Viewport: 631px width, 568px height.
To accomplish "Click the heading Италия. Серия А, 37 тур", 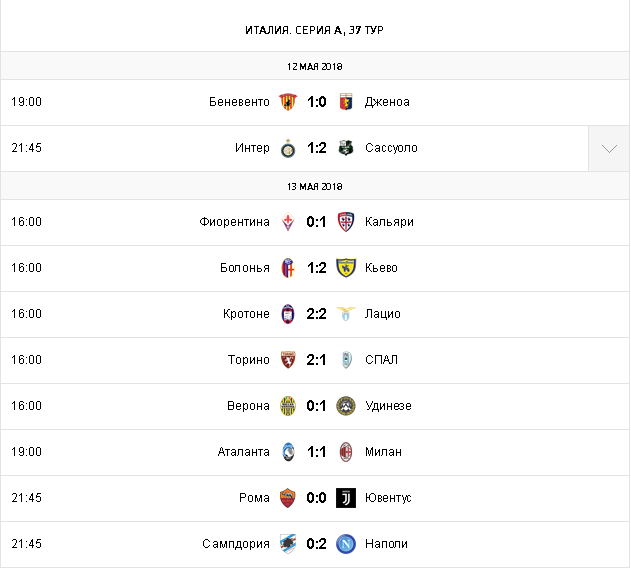I will coord(315,30).
